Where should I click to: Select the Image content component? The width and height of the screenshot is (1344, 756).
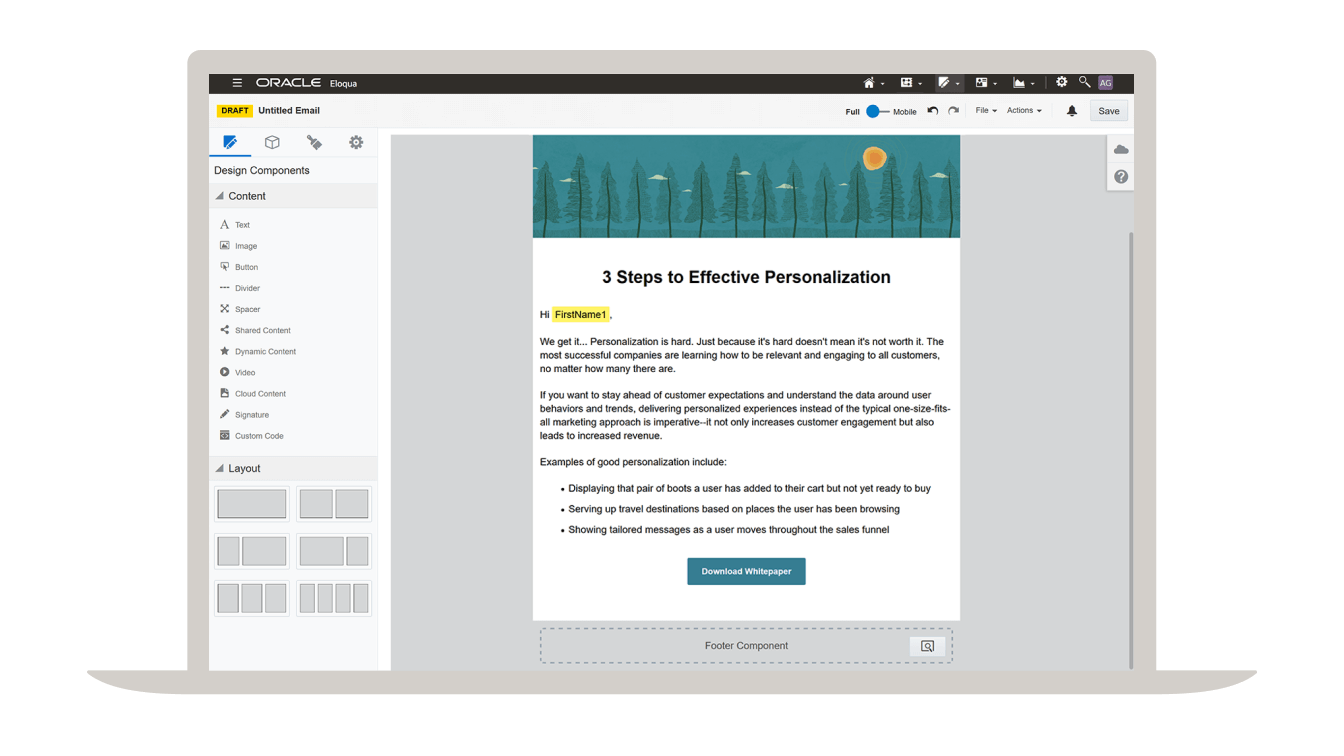(245, 245)
